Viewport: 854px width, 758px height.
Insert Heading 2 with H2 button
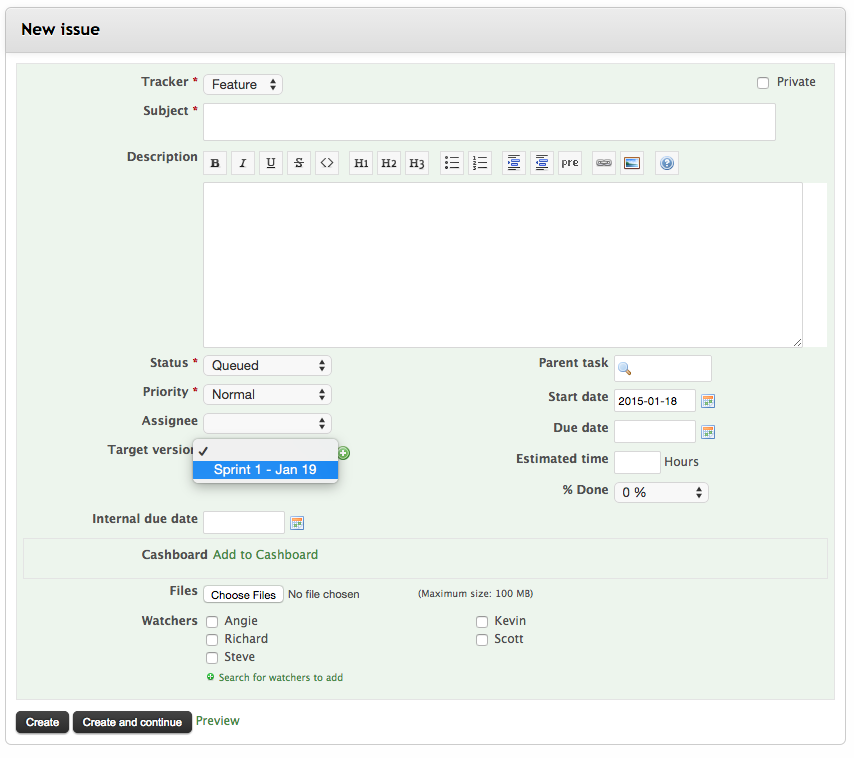[x=389, y=163]
